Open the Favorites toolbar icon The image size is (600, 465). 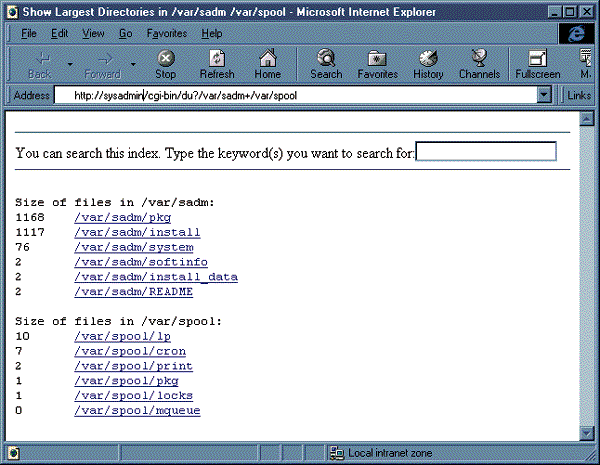pyautogui.click(x=377, y=63)
